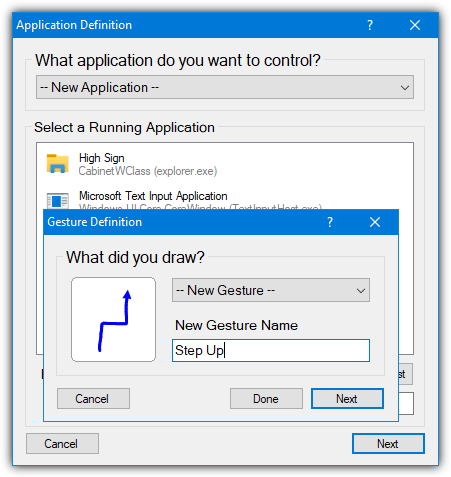Select the Microsoft Text Input Application icon

click(x=58, y=201)
